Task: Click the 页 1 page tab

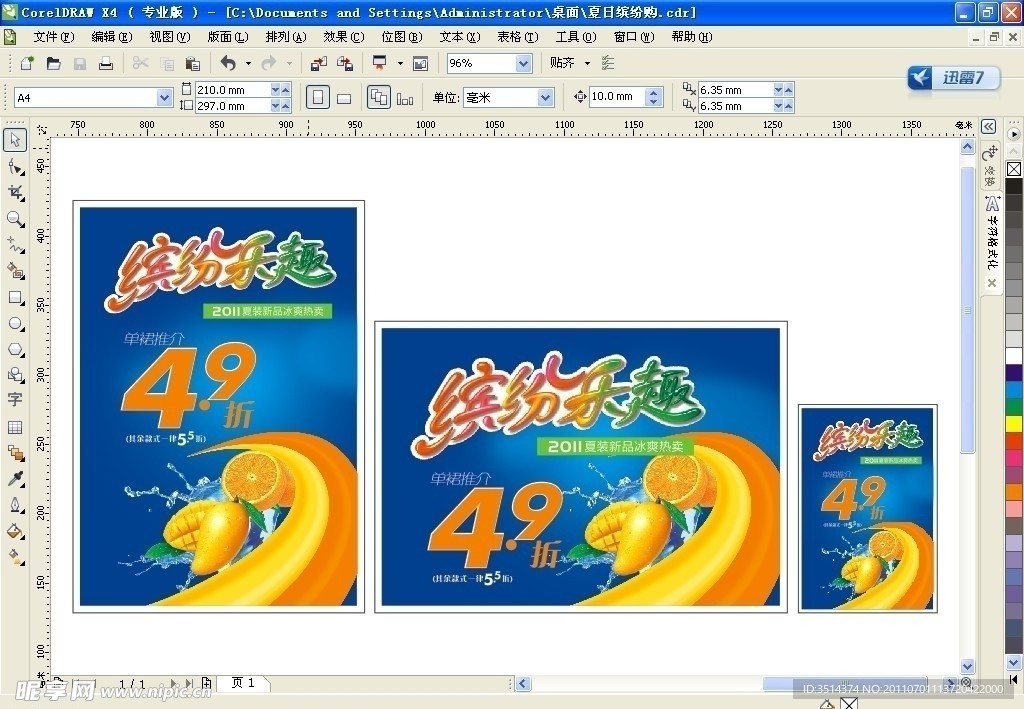Action: (243, 683)
